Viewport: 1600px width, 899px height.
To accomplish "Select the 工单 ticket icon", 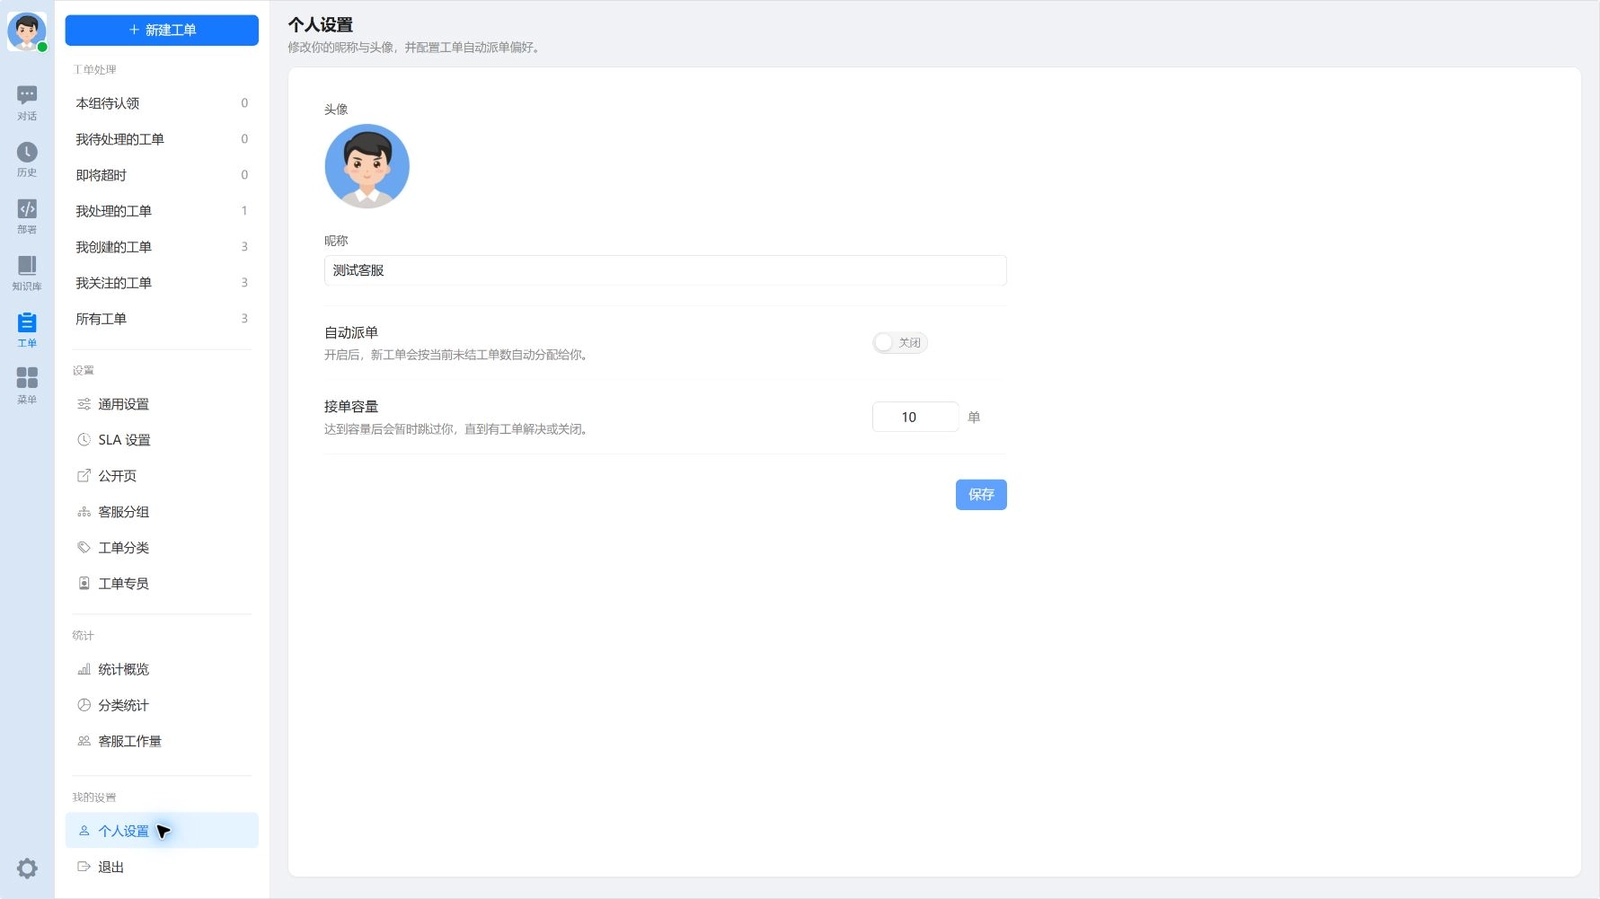I will [27, 330].
